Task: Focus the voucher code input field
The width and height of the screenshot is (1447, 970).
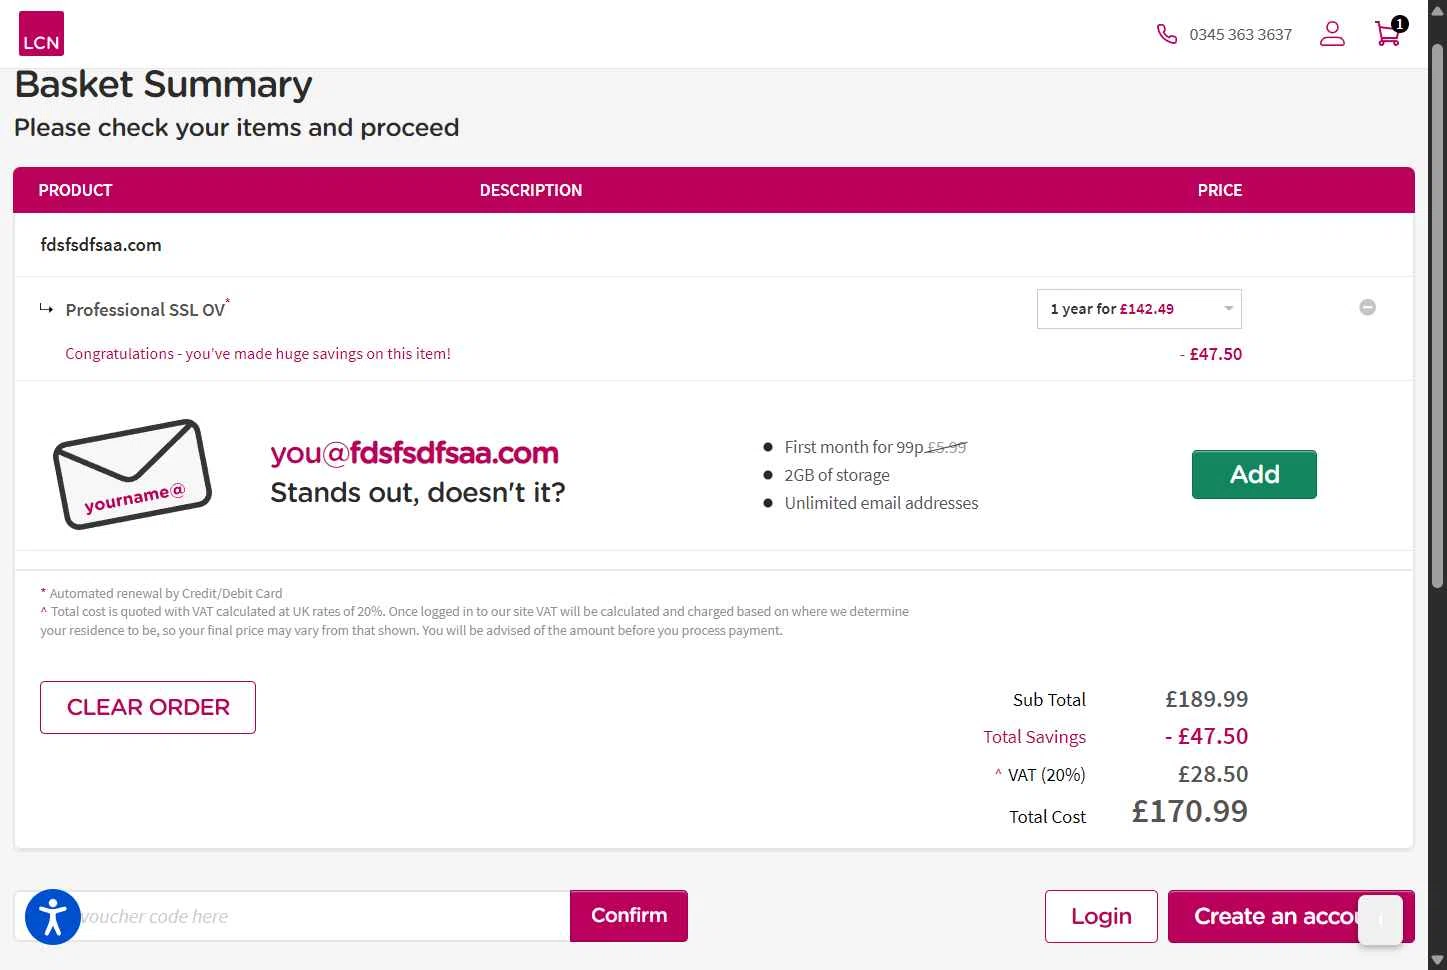Action: 320,916
